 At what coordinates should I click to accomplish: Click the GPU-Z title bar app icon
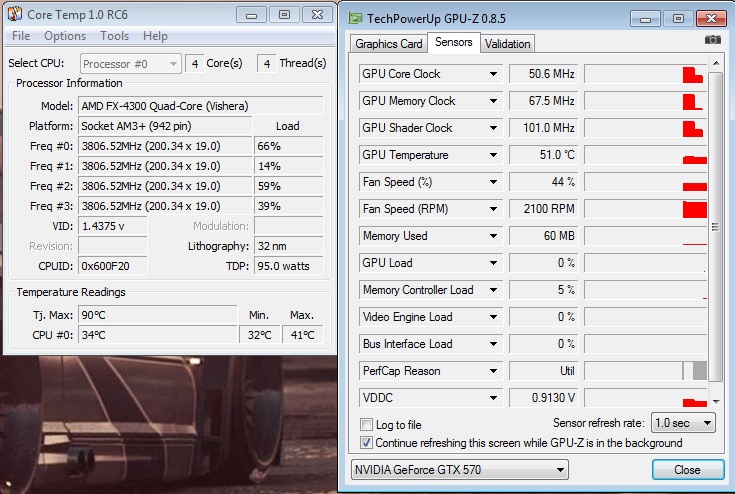point(355,18)
